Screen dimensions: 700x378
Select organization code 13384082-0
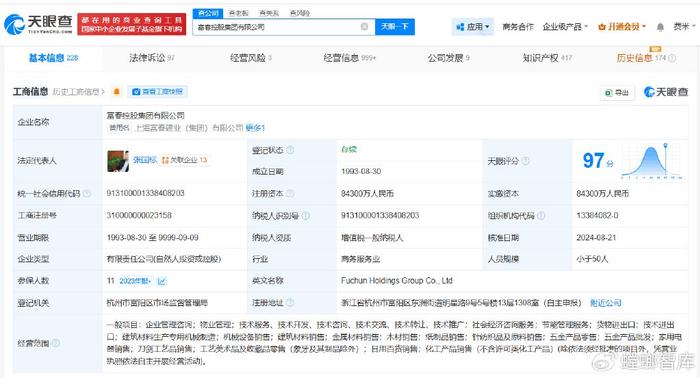click(x=597, y=216)
